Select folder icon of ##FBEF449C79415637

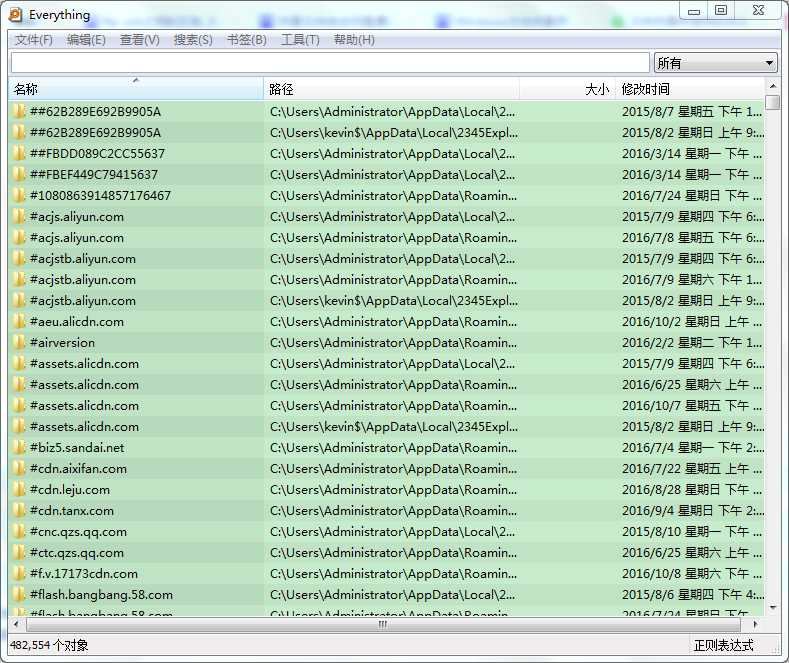point(19,175)
